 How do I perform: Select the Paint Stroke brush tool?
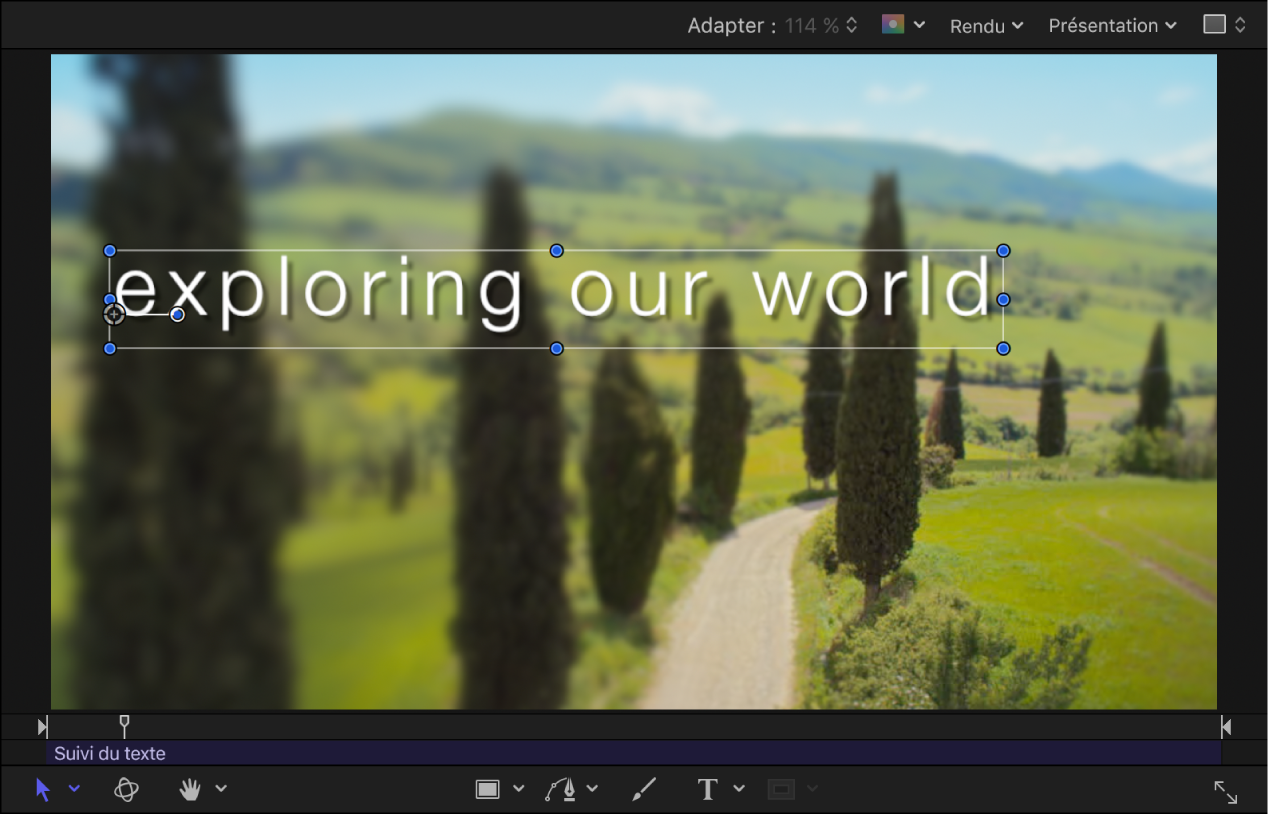click(x=645, y=789)
